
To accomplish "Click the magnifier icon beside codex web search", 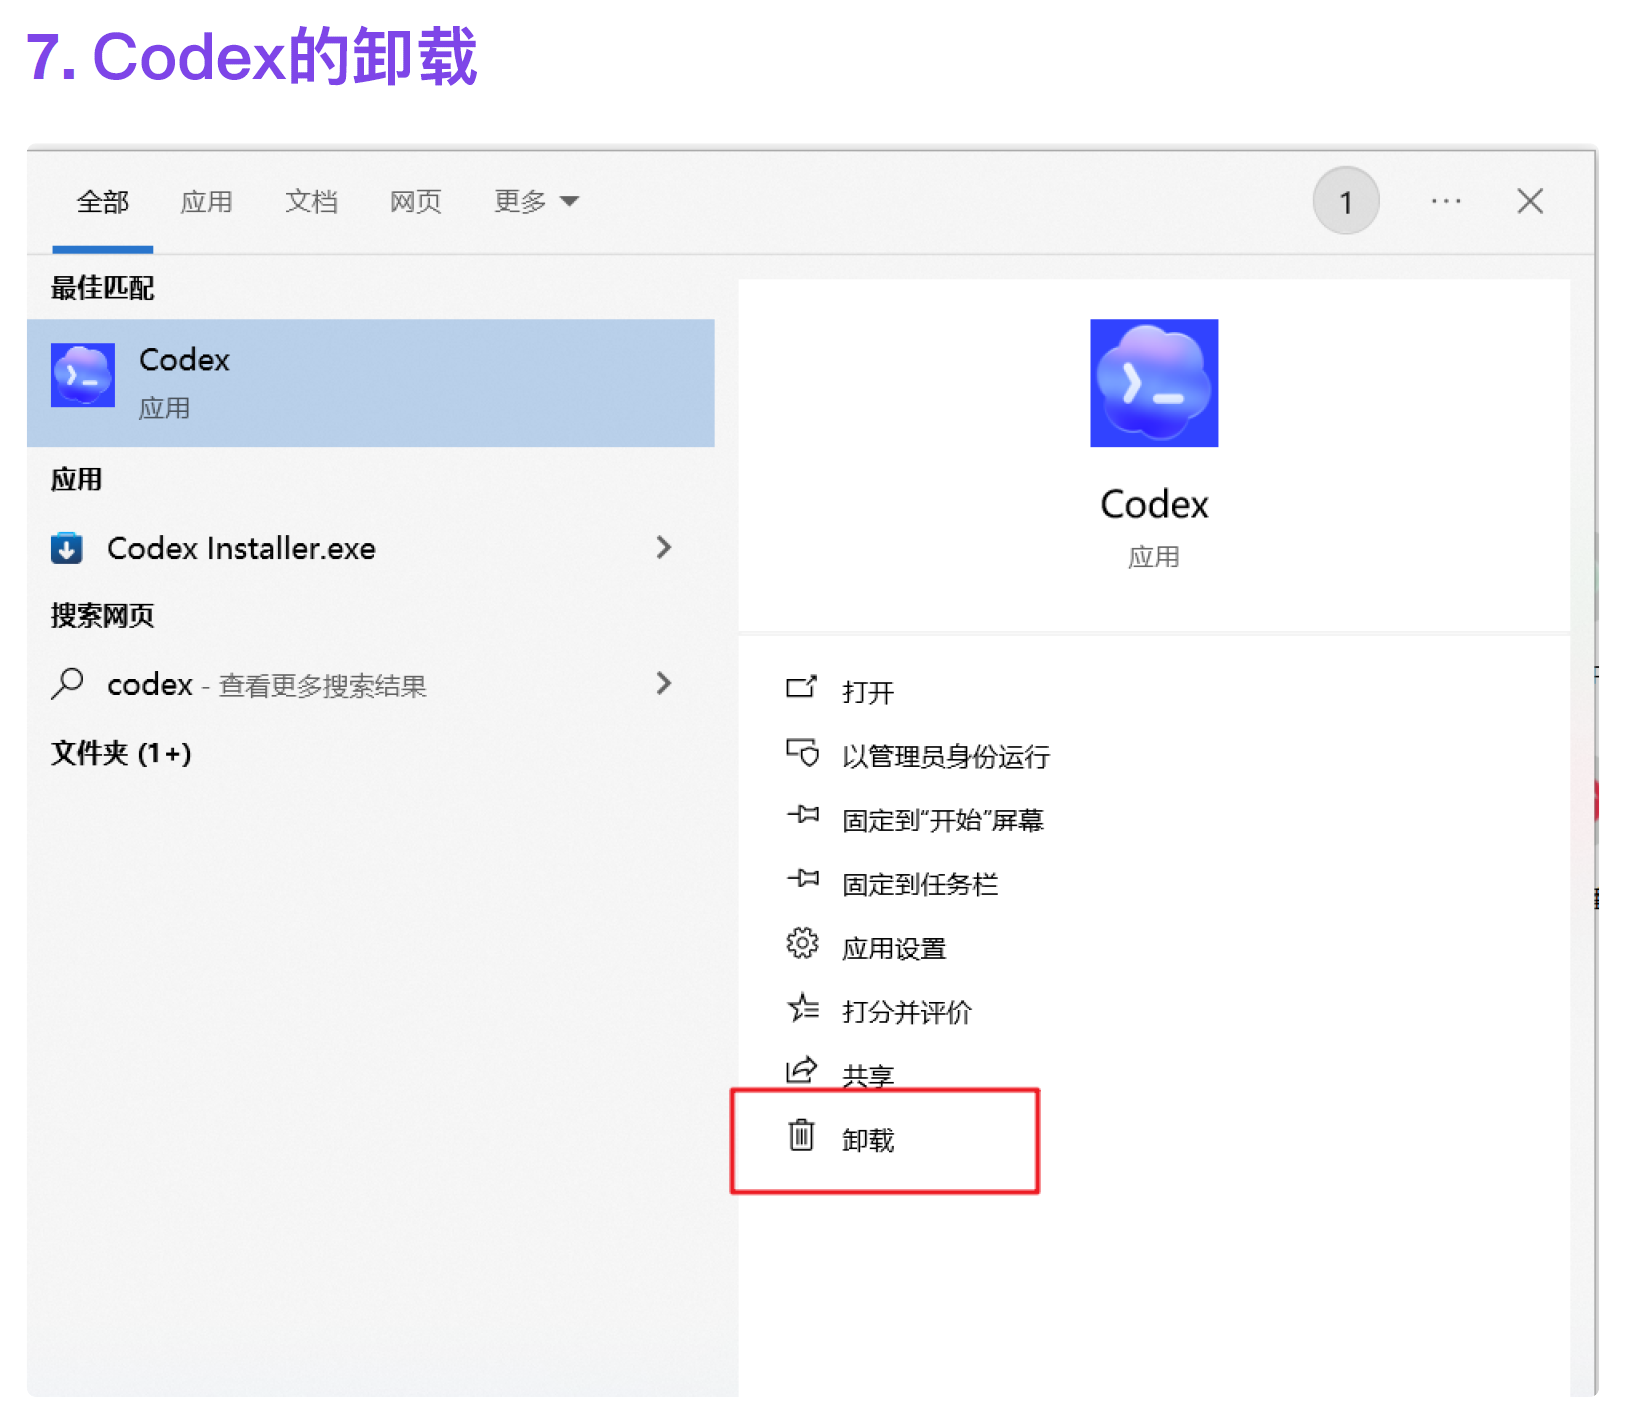I will (67, 684).
